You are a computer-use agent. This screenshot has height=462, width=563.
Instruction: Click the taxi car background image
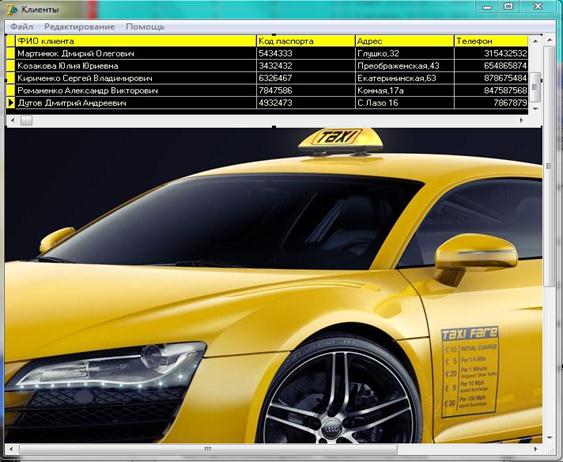point(273,285)
